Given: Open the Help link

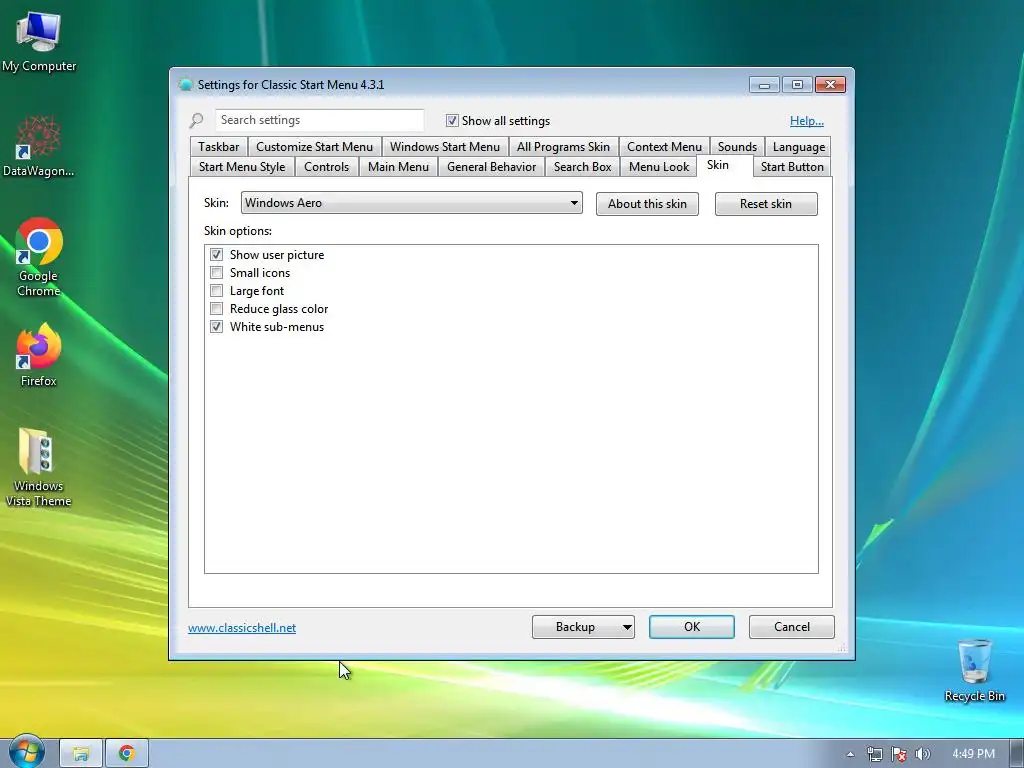Looking at the screenshot, I should [x=807, y=121].
